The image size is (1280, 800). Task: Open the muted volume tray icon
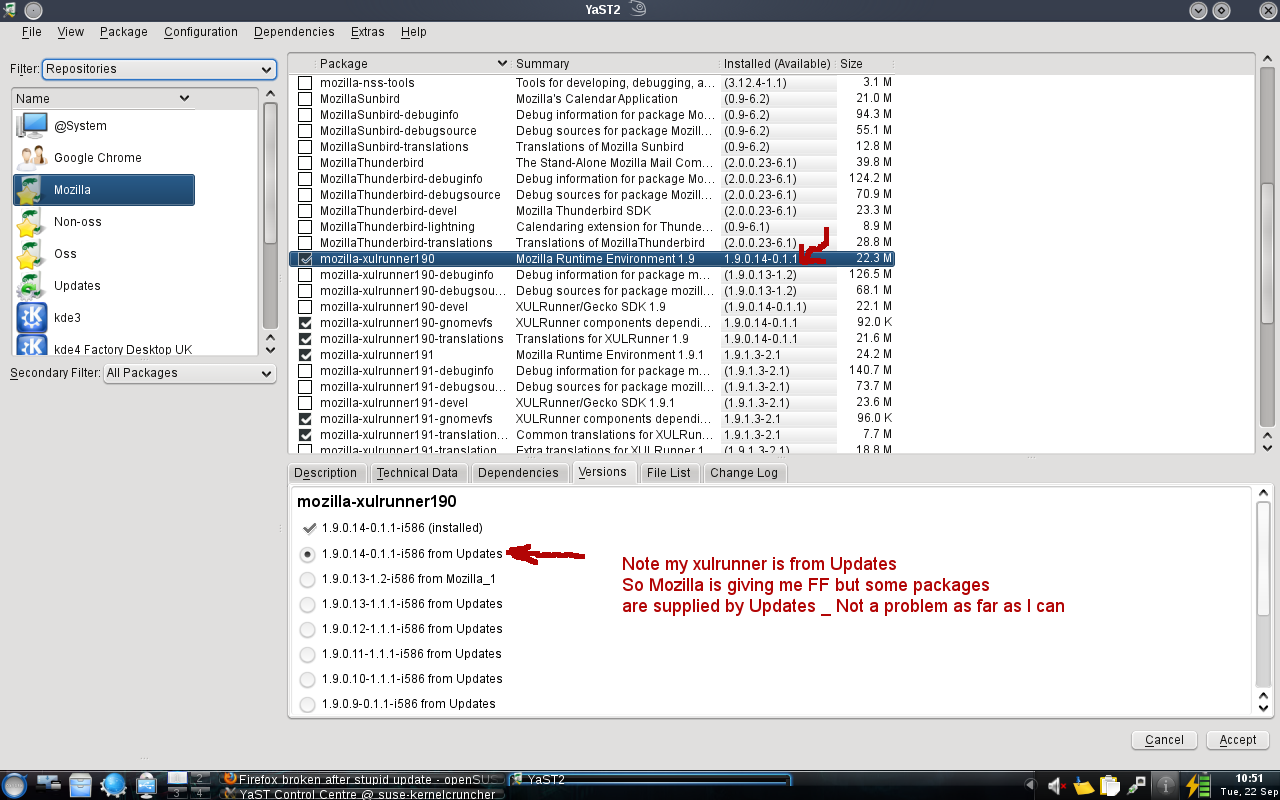1056,785
